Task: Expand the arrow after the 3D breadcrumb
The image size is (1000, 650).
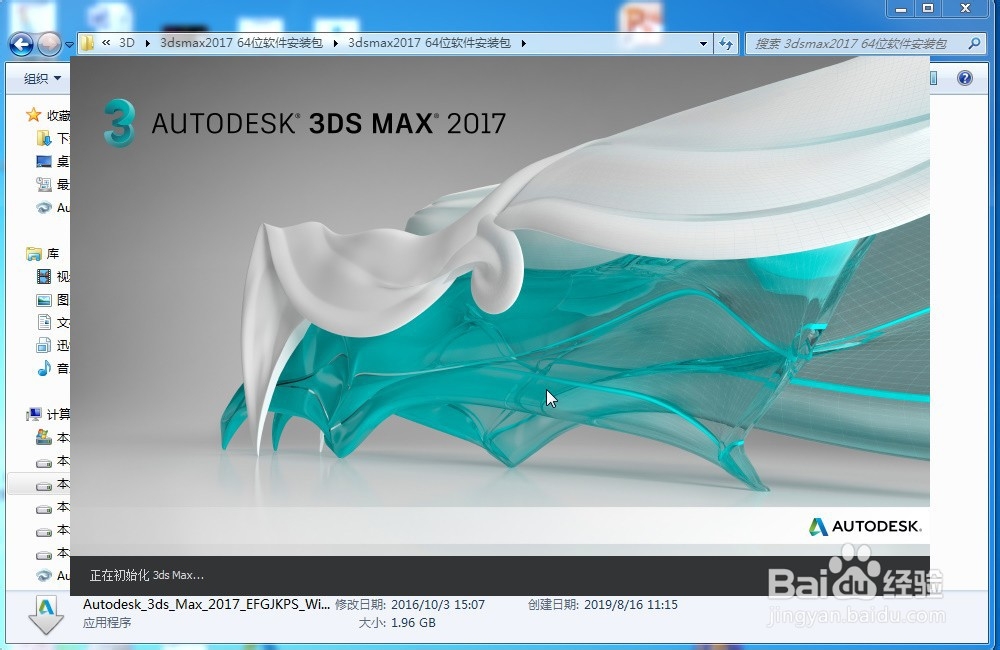Action: point(147,43)
